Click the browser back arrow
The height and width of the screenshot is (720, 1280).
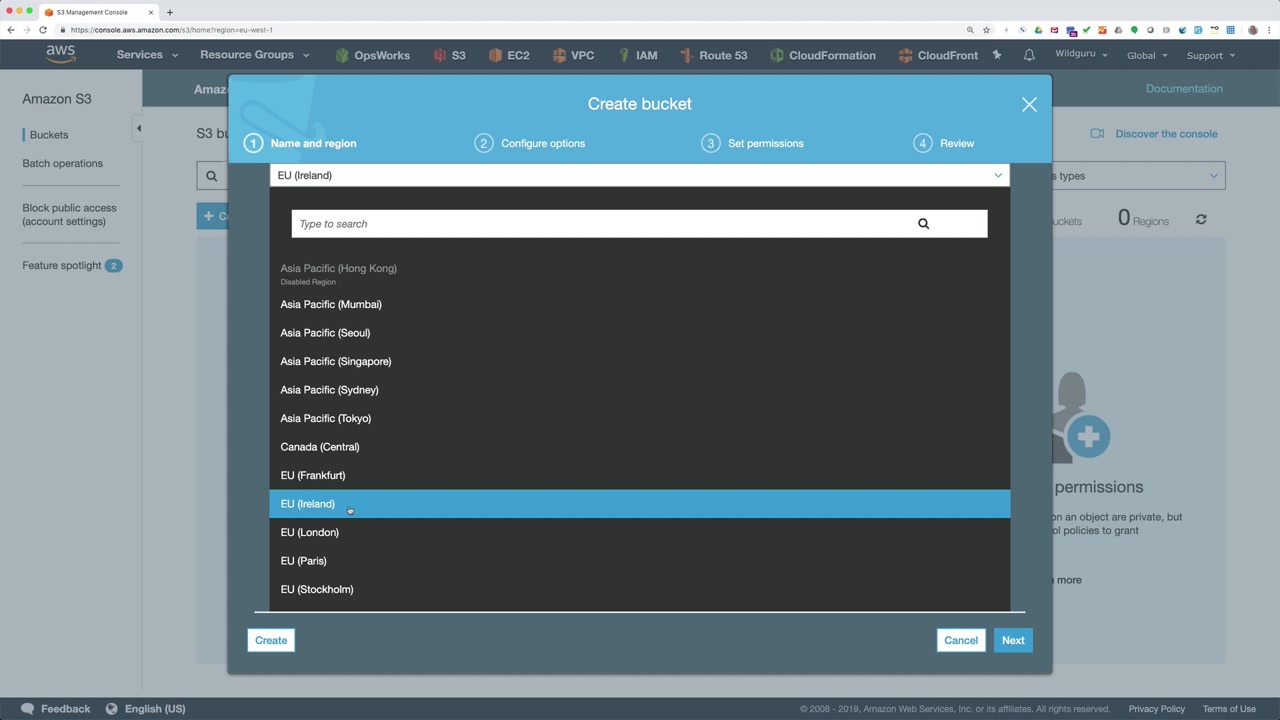click(11, 30)
